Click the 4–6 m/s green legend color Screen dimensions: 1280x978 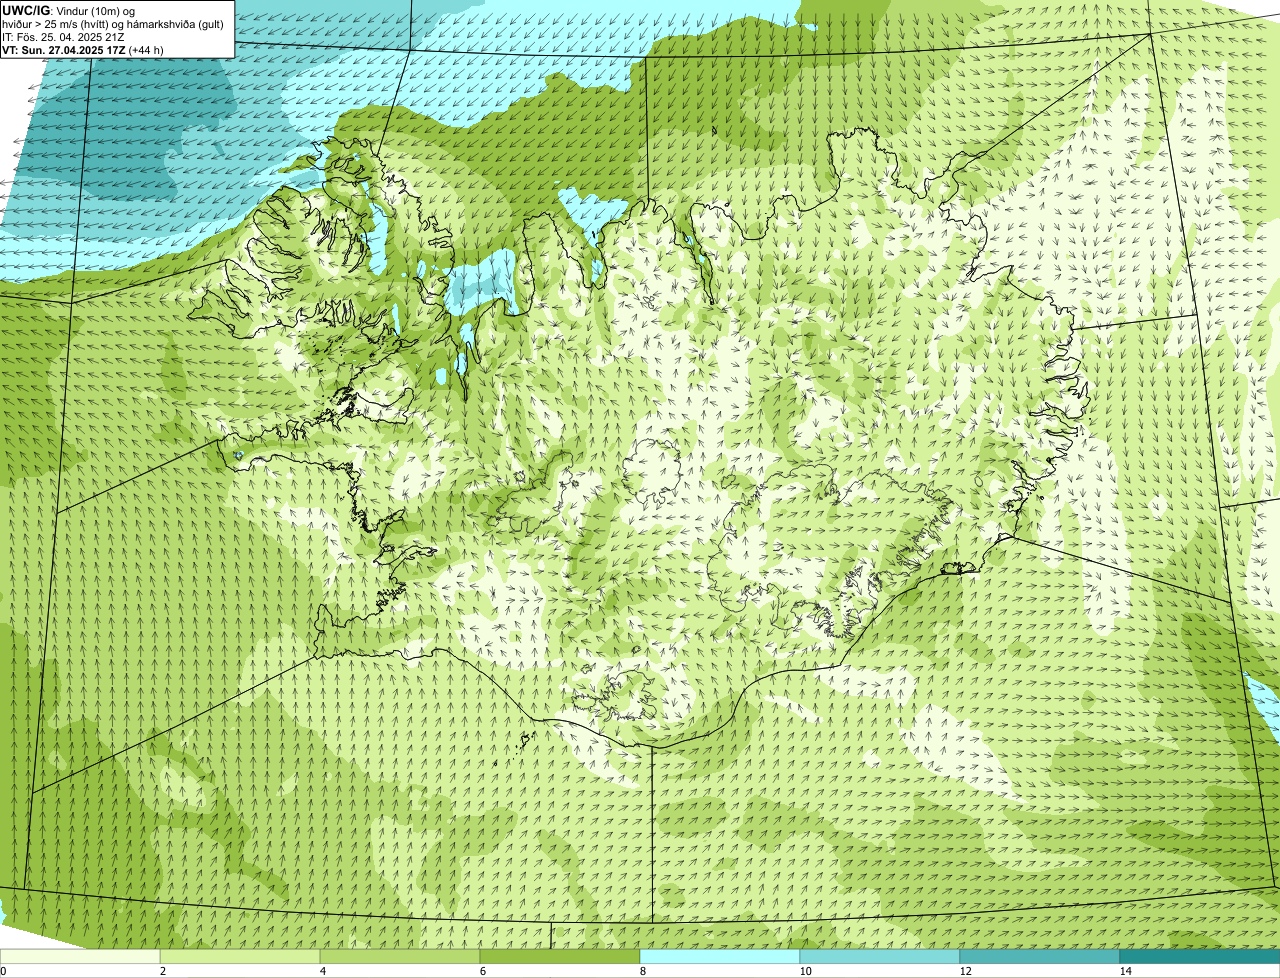(400, 956)
